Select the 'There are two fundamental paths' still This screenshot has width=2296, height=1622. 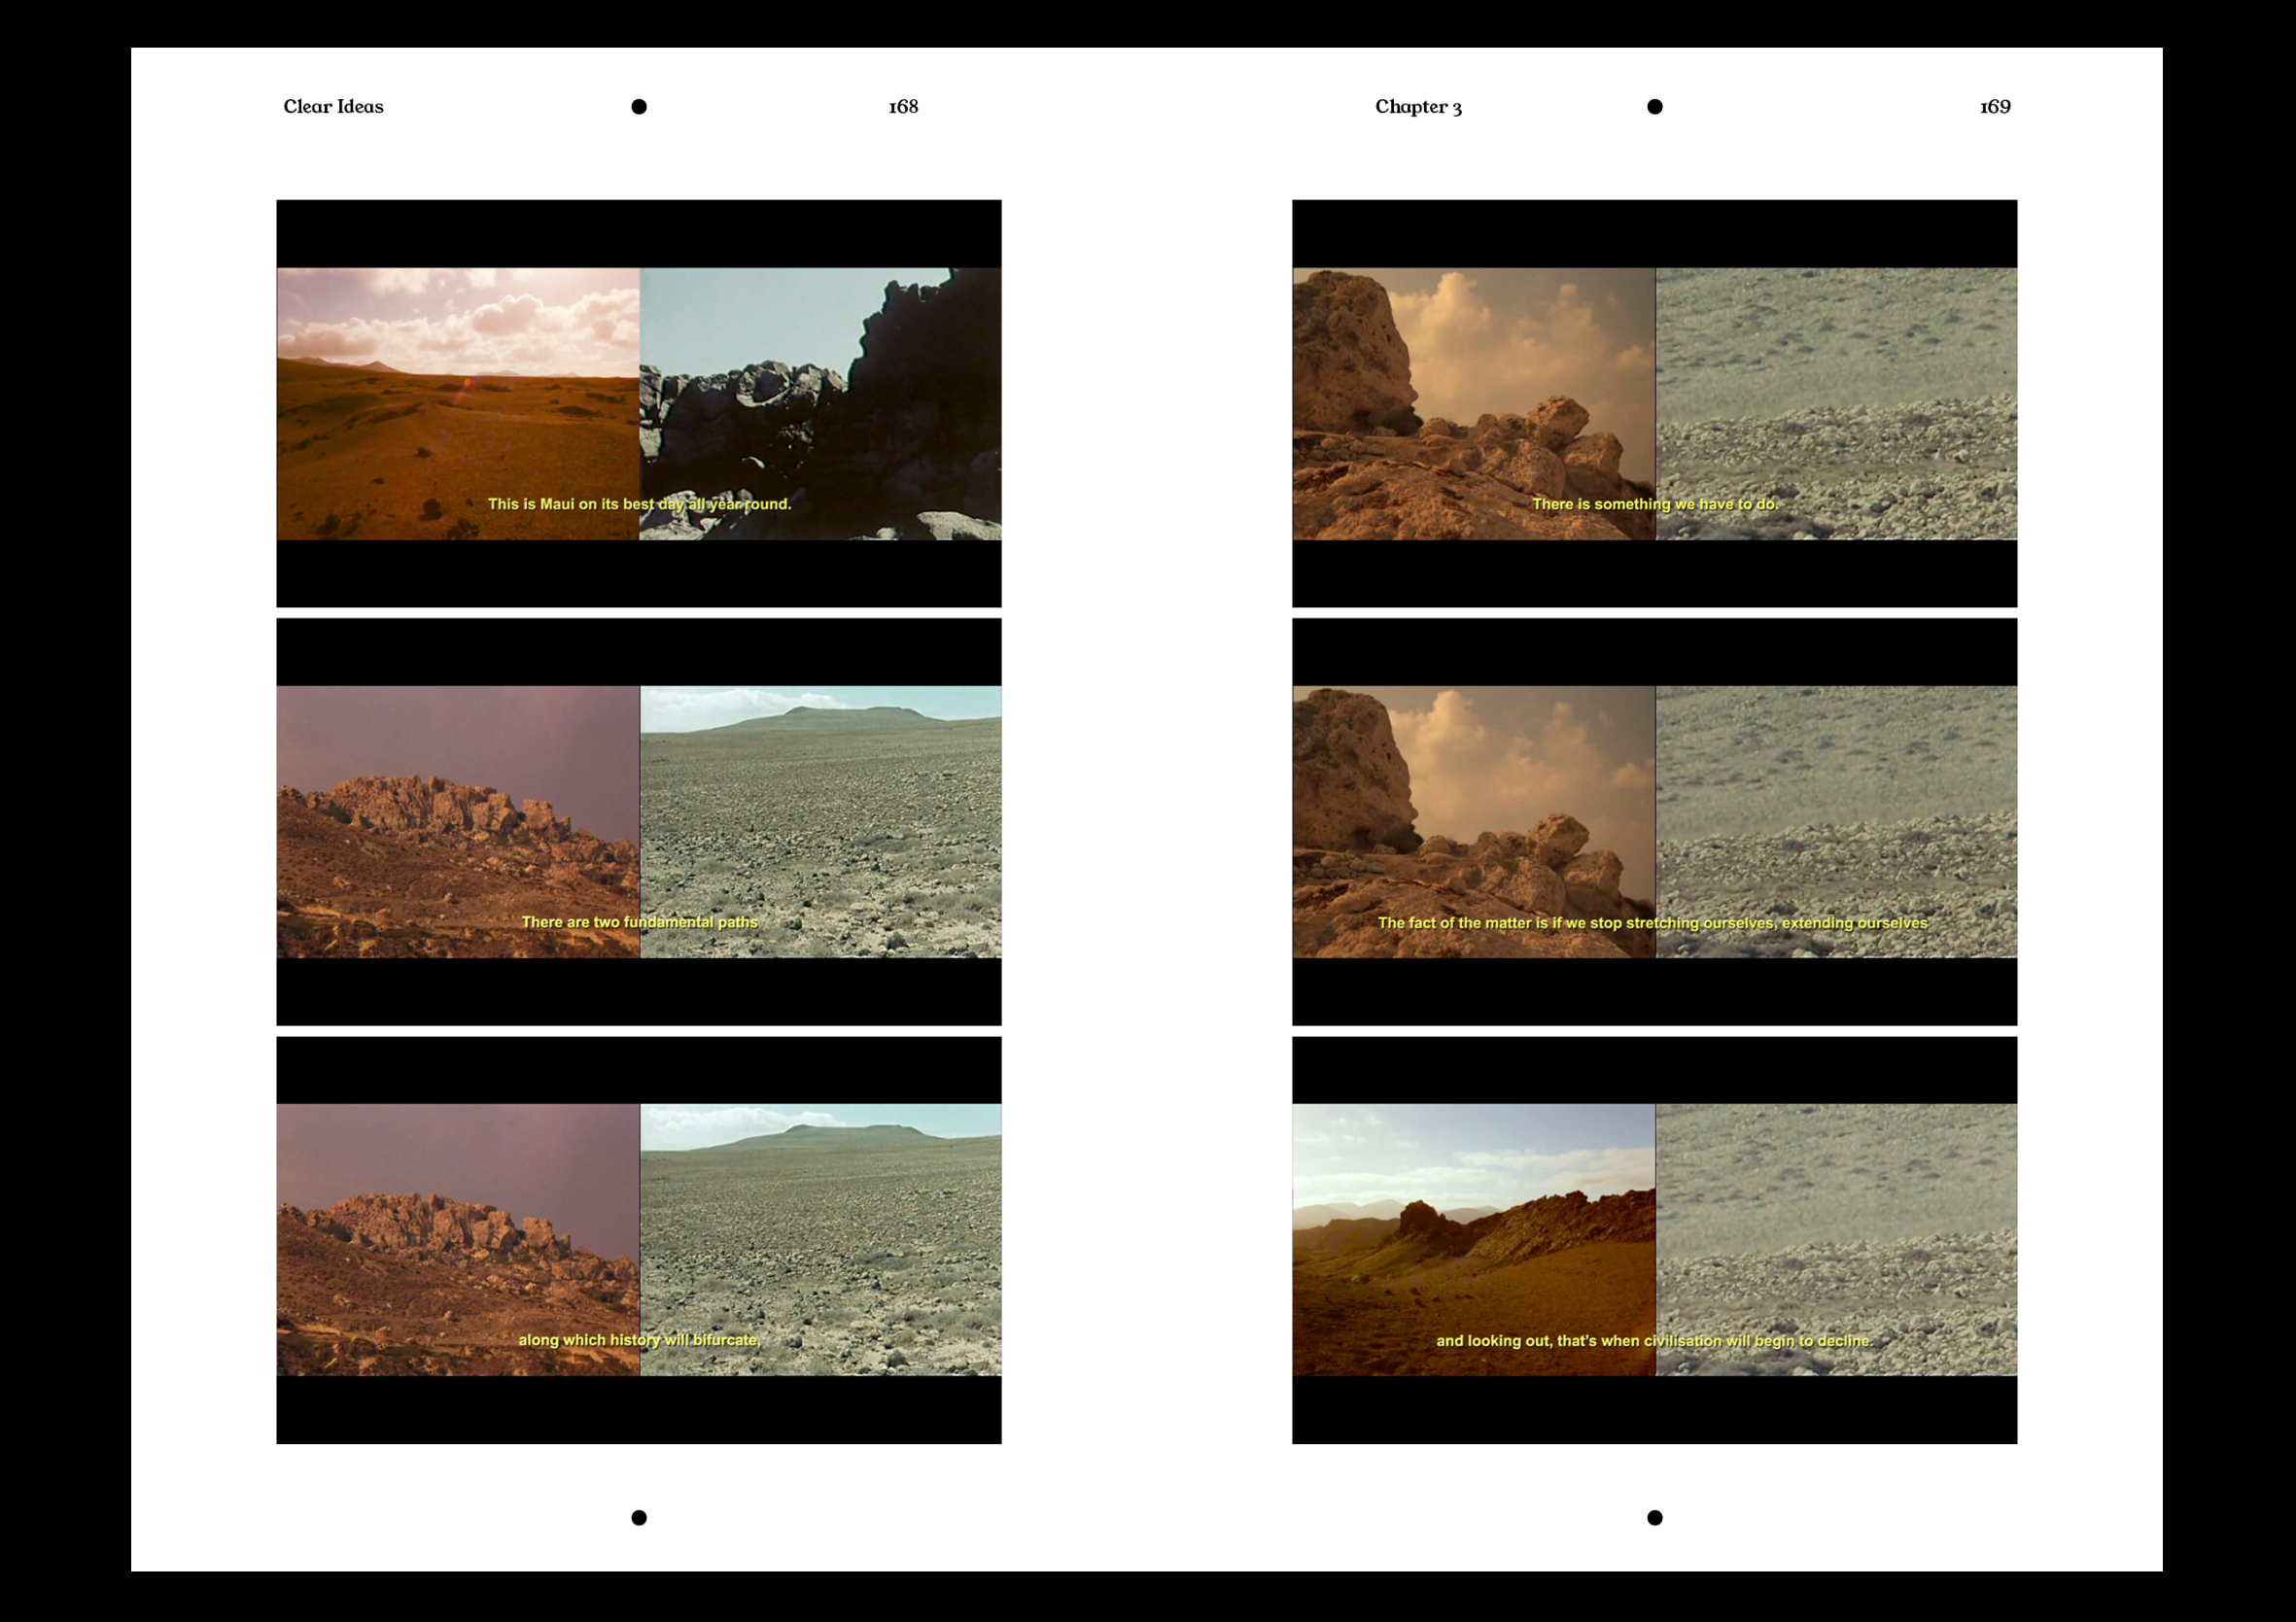pyautogui.click(x=639, y=821)
